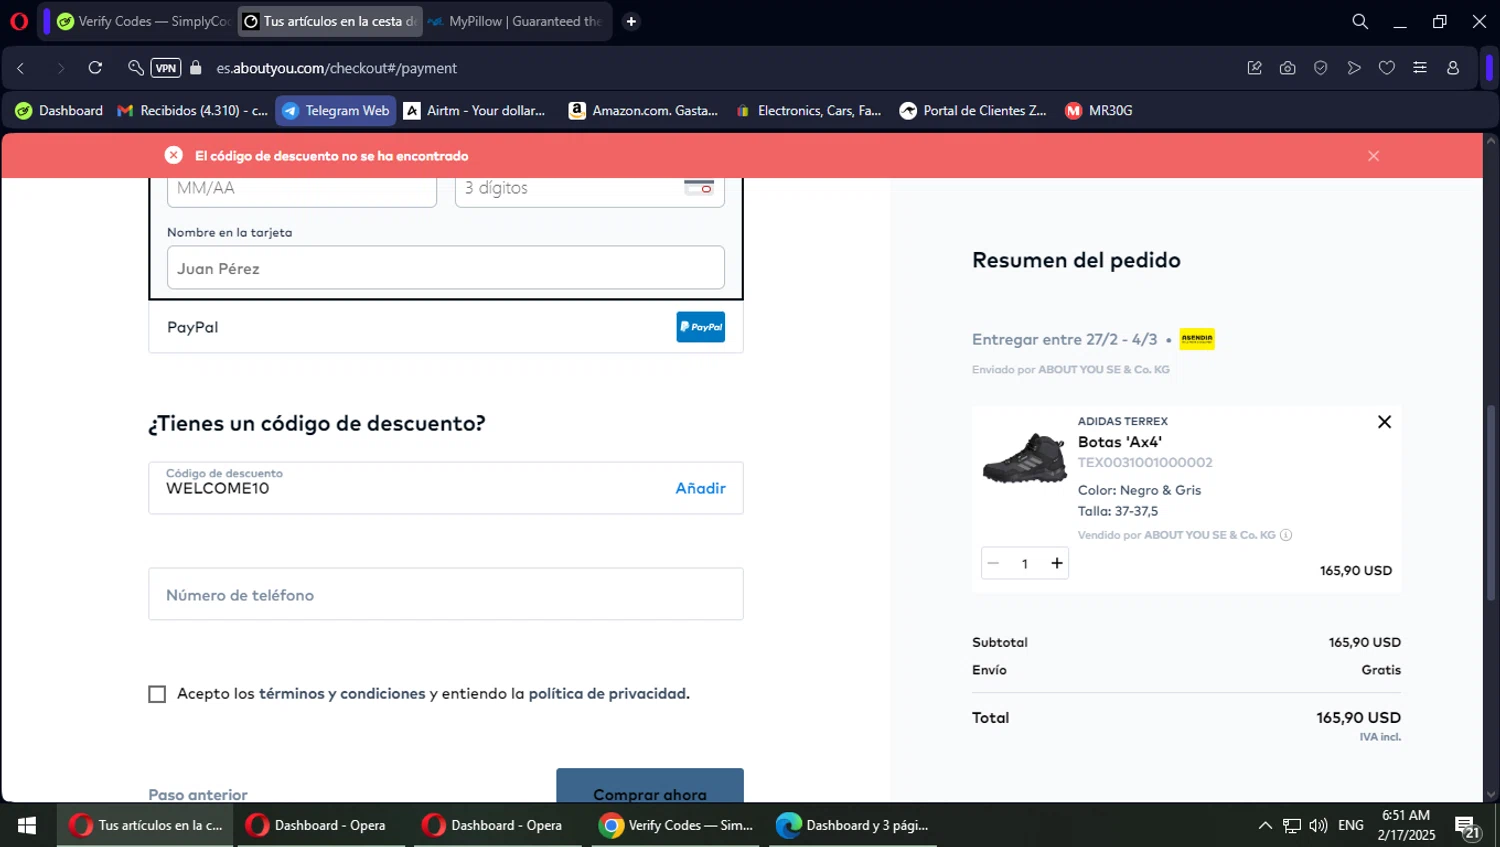Check the terms and conditions checkbox
Image resolution: width=1500 pixels, height=847 pixels.
point(157,694)
